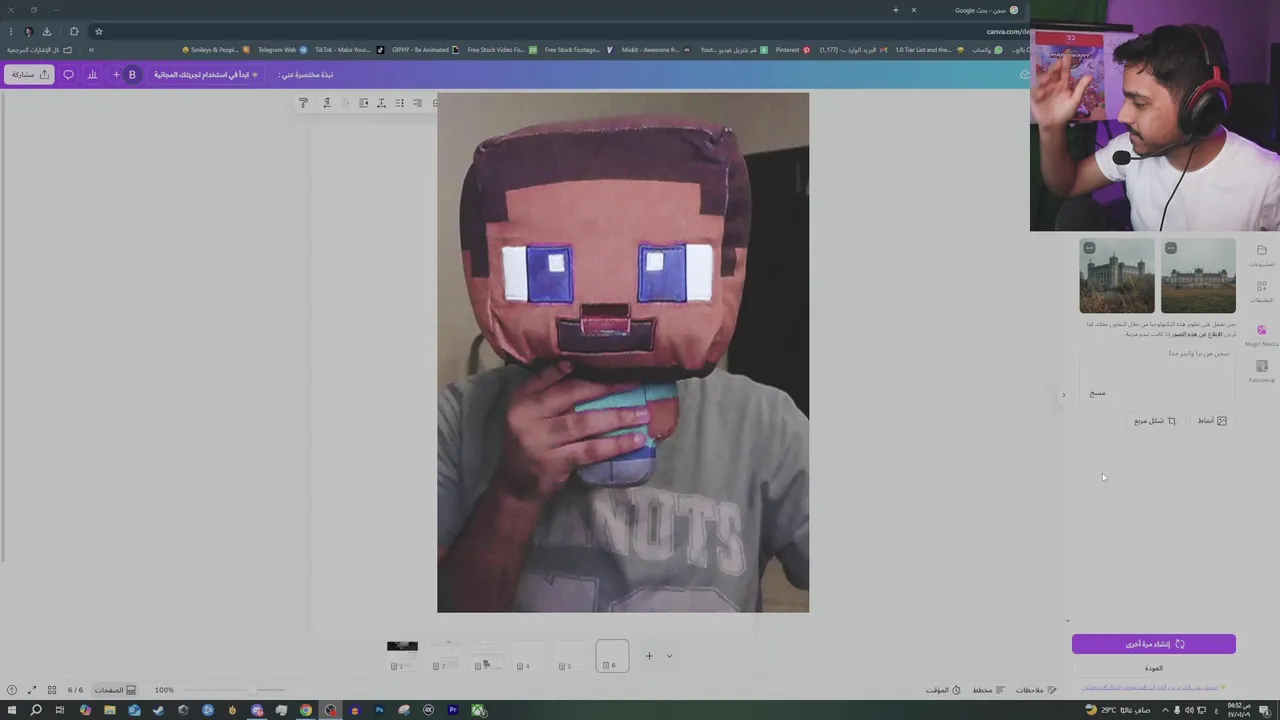Open a new browser tab
This screenshot has width=1280, height=720.
(x=895, y=10)
